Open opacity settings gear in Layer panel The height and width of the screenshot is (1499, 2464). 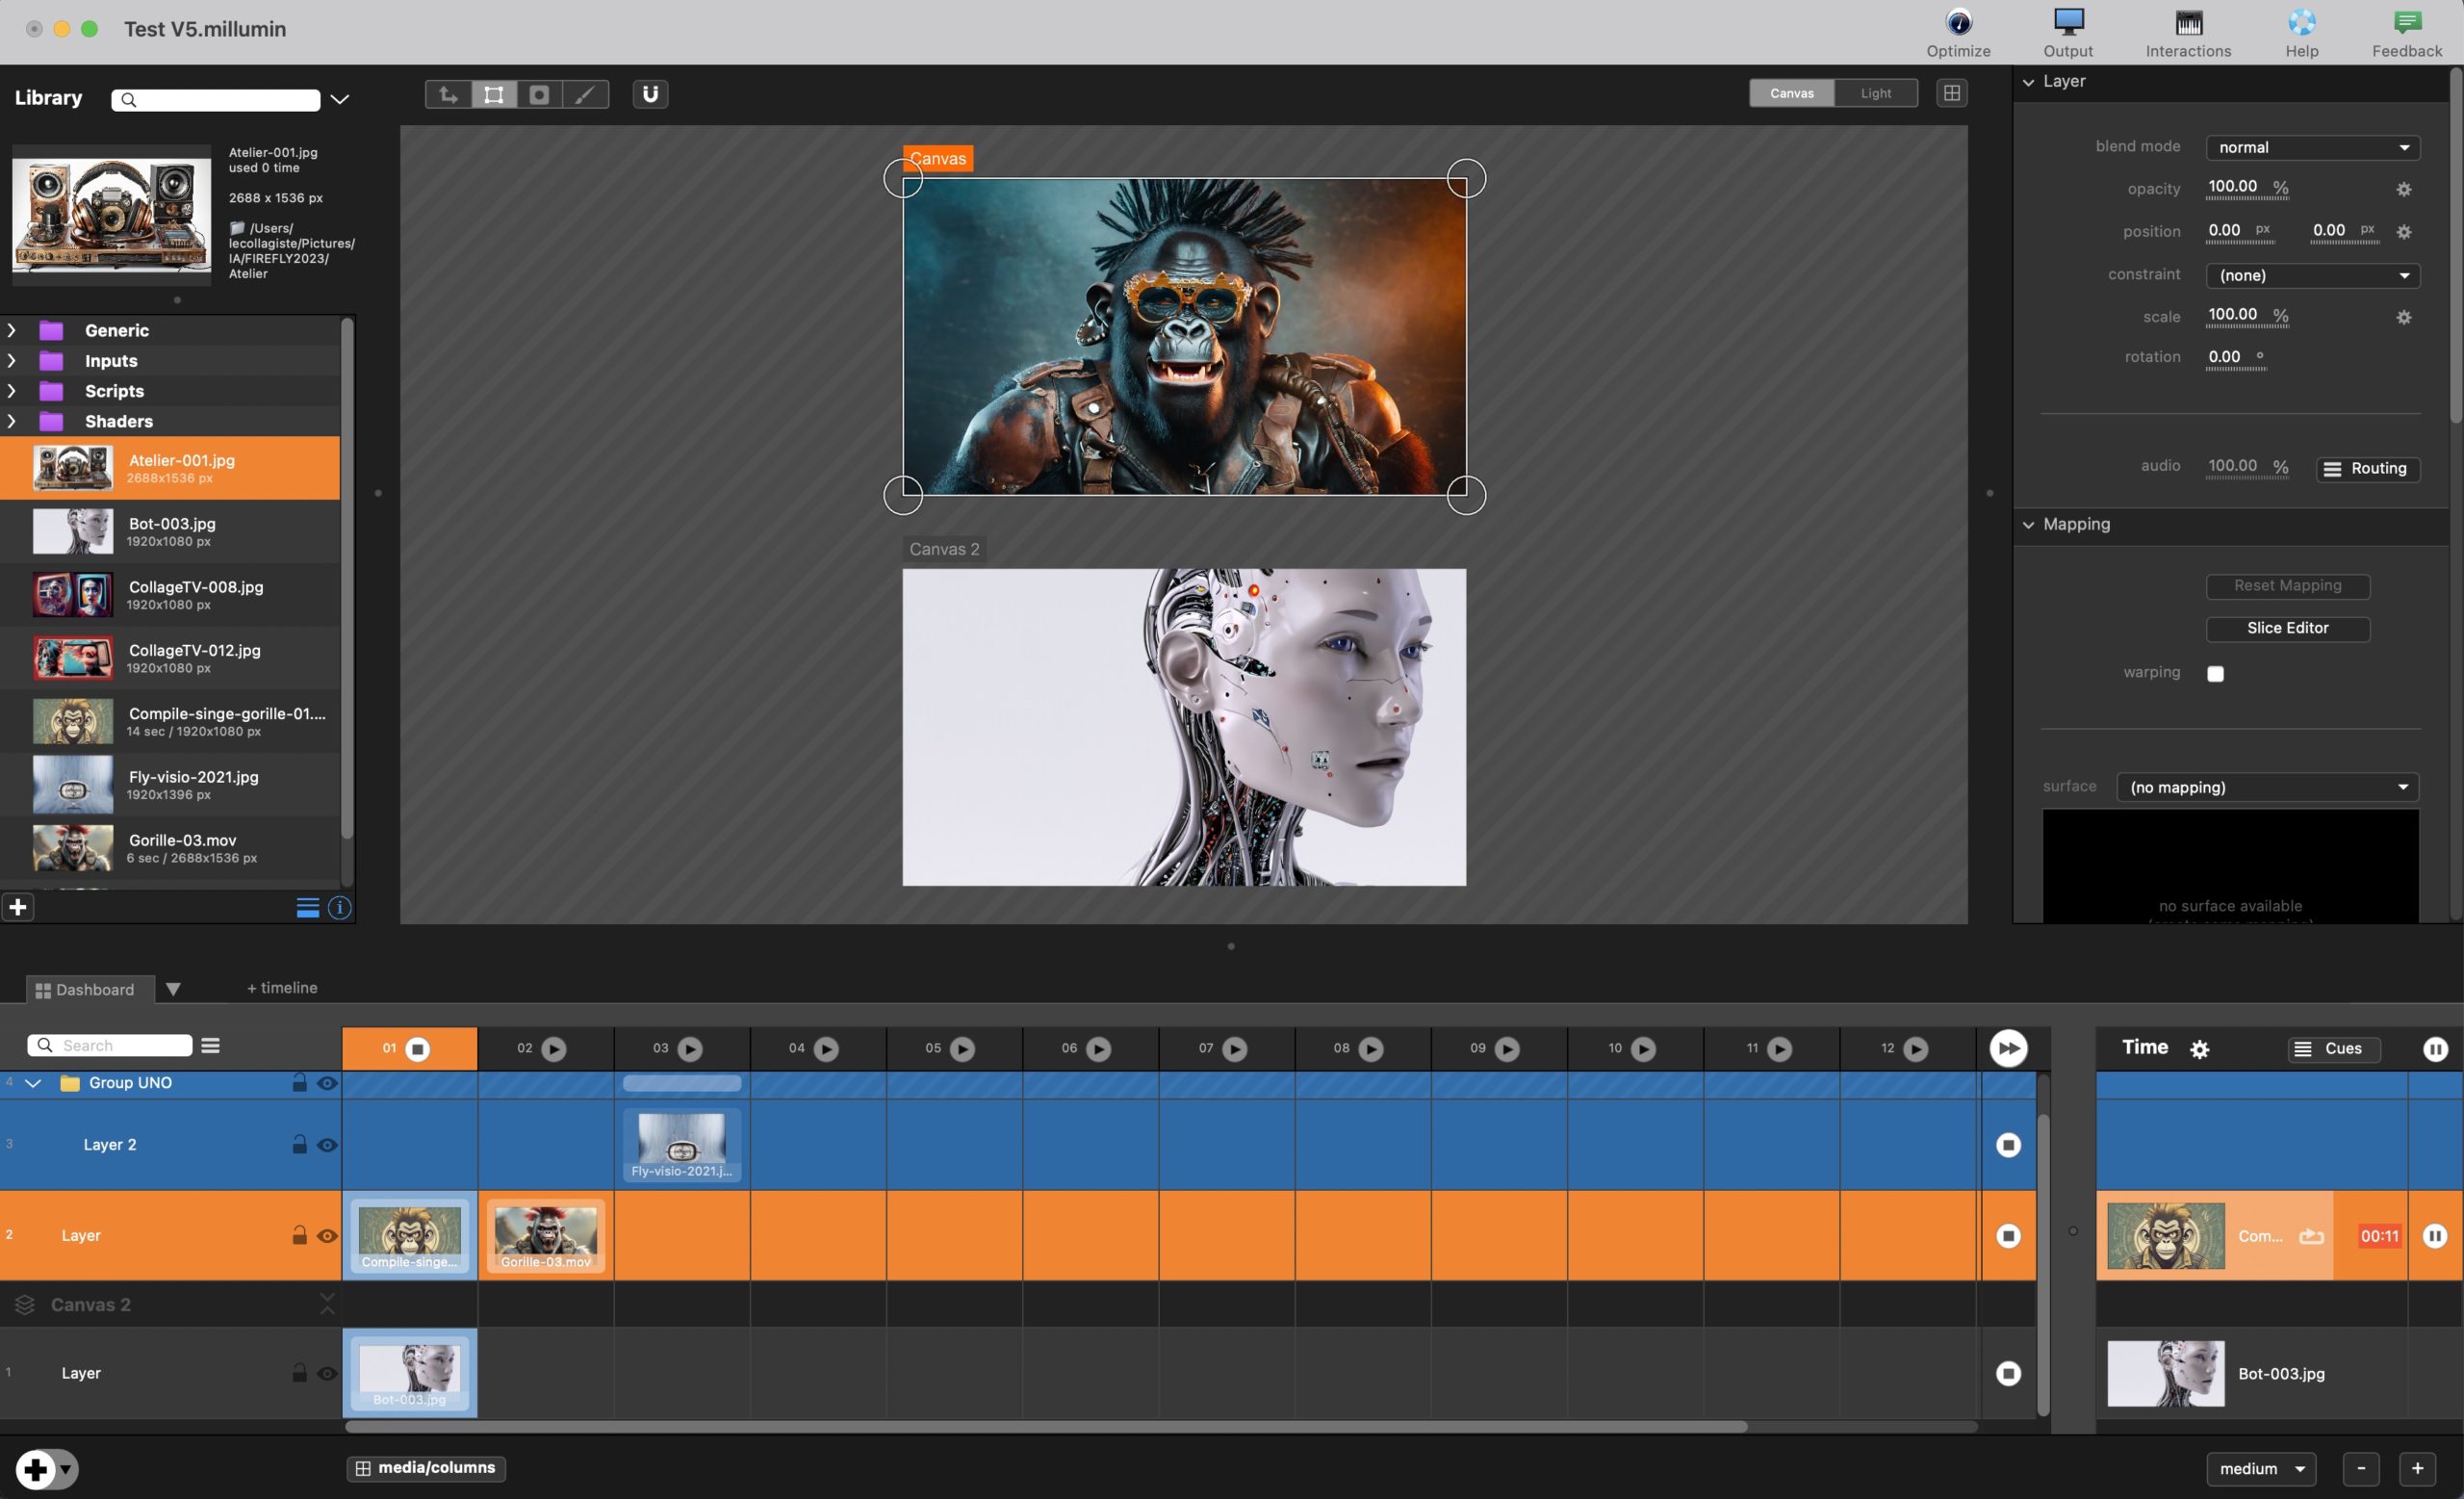pyautogui.click(x=2403, y=189)
